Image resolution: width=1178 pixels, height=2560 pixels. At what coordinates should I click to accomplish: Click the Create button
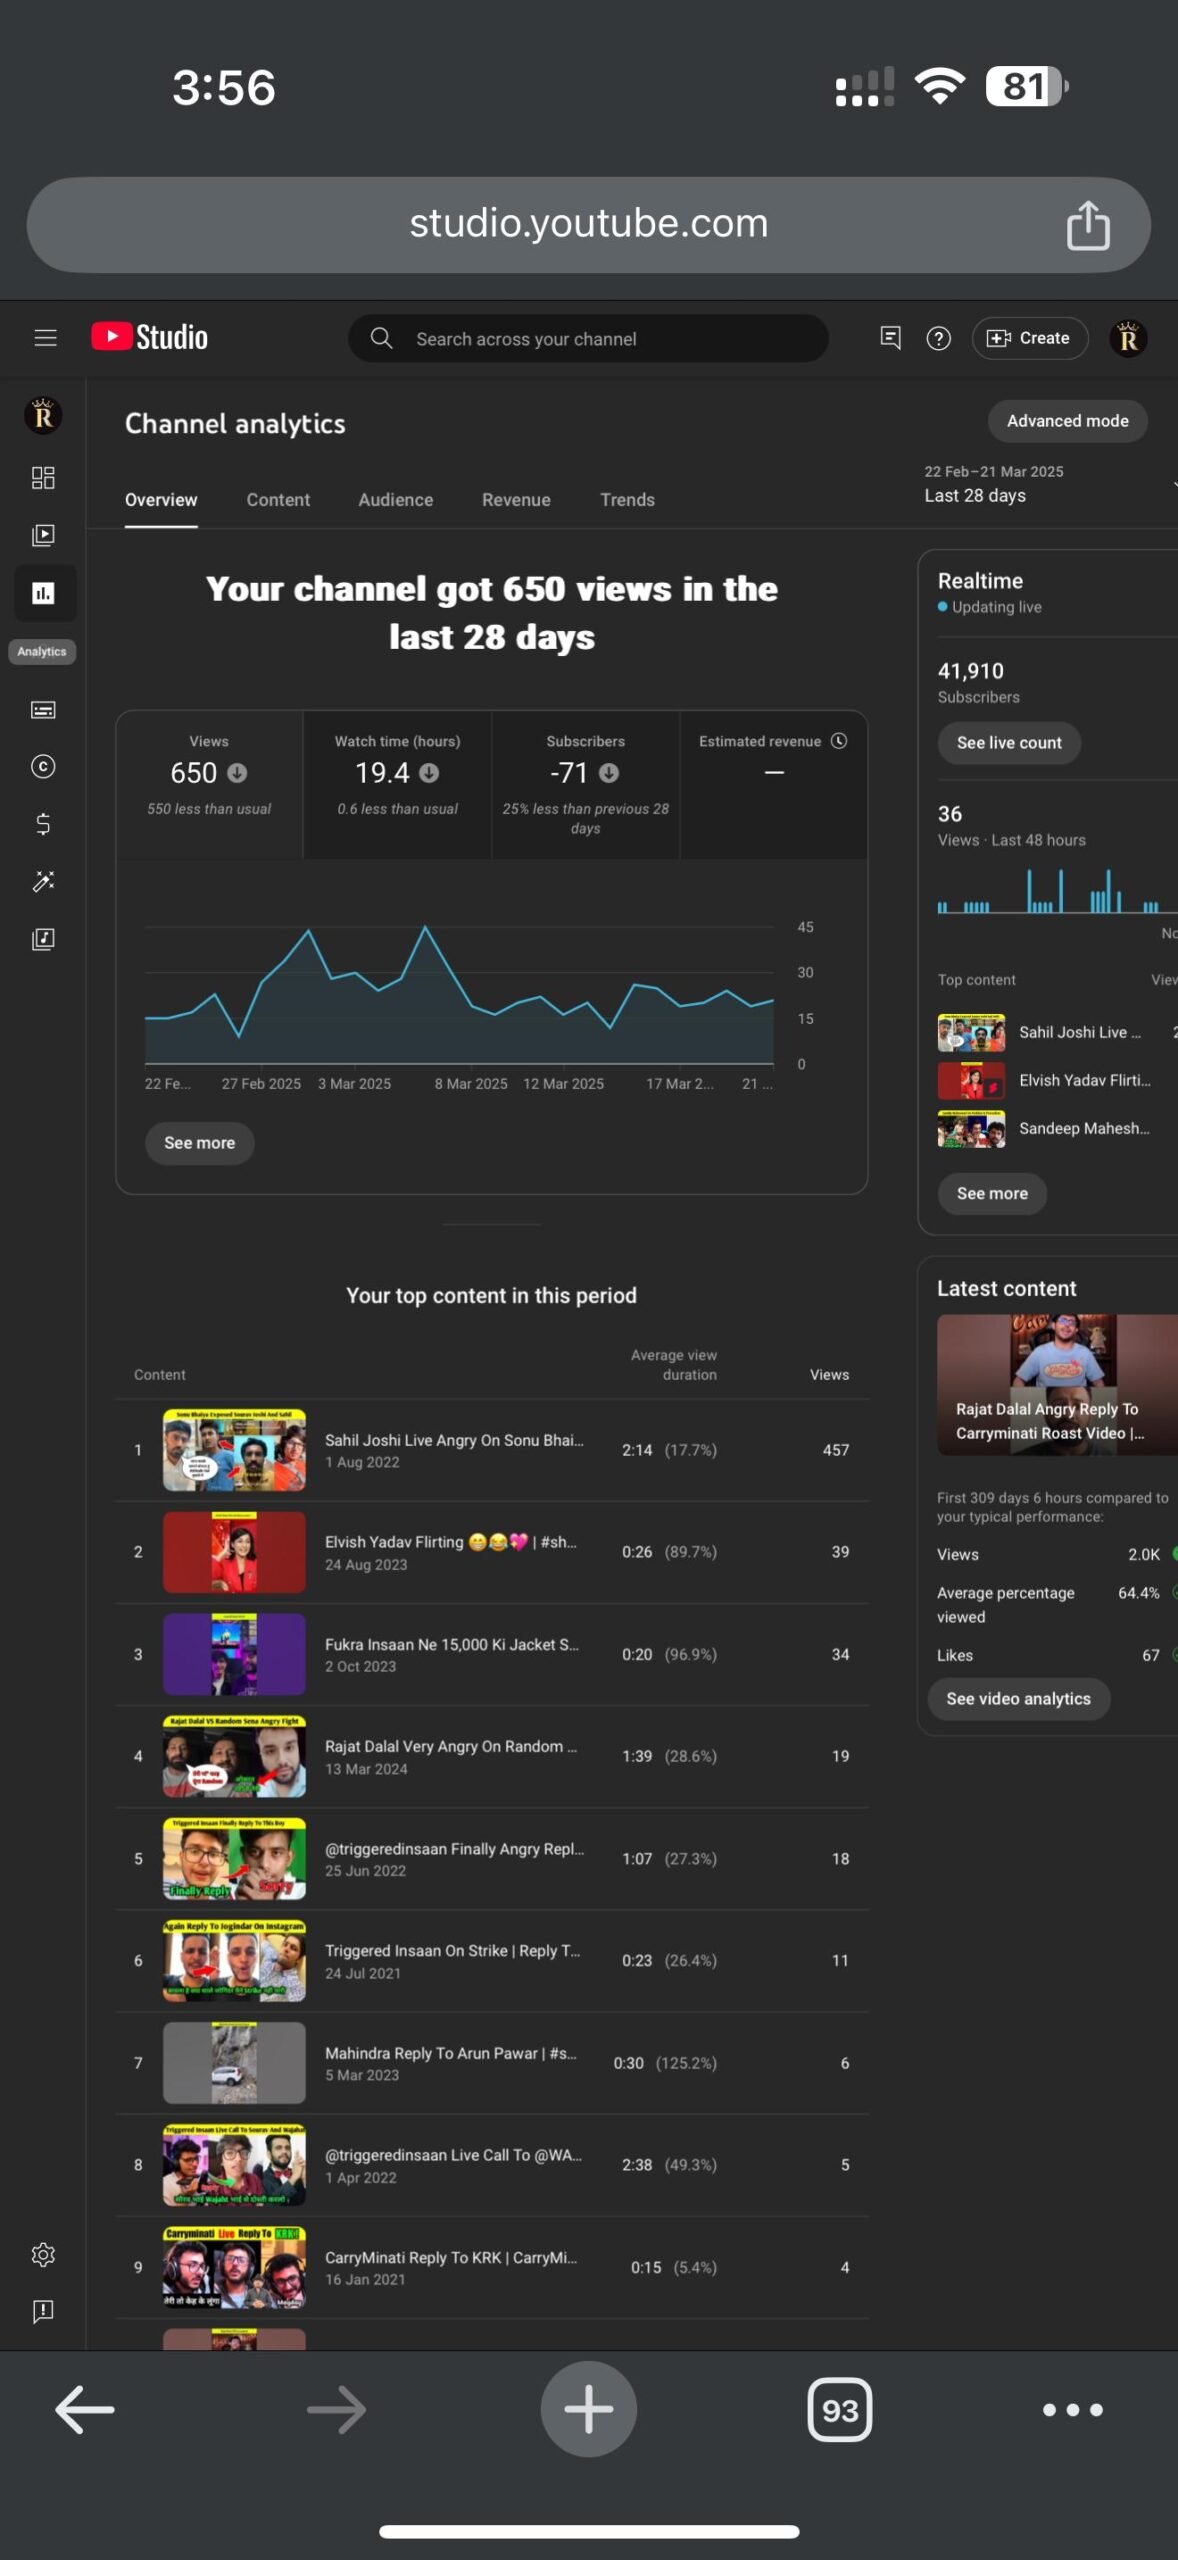(1029, 338)
